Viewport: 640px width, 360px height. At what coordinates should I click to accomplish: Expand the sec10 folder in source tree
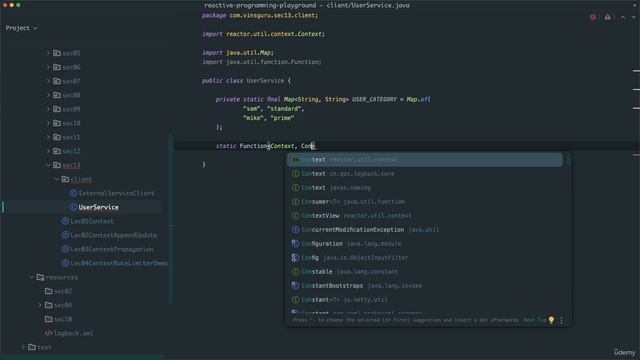pyautogui.click(x=48, y=123)
